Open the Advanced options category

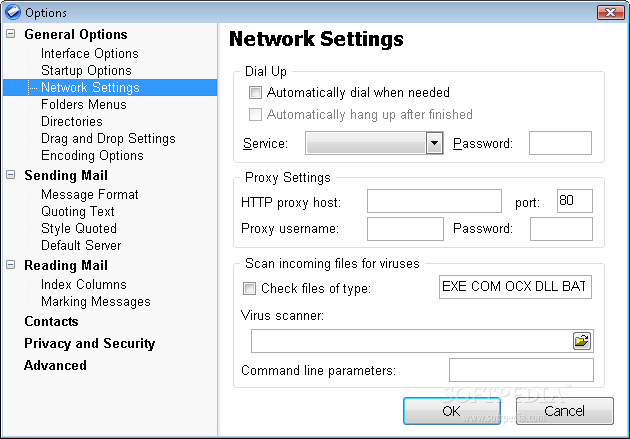(x=55, y=365)
